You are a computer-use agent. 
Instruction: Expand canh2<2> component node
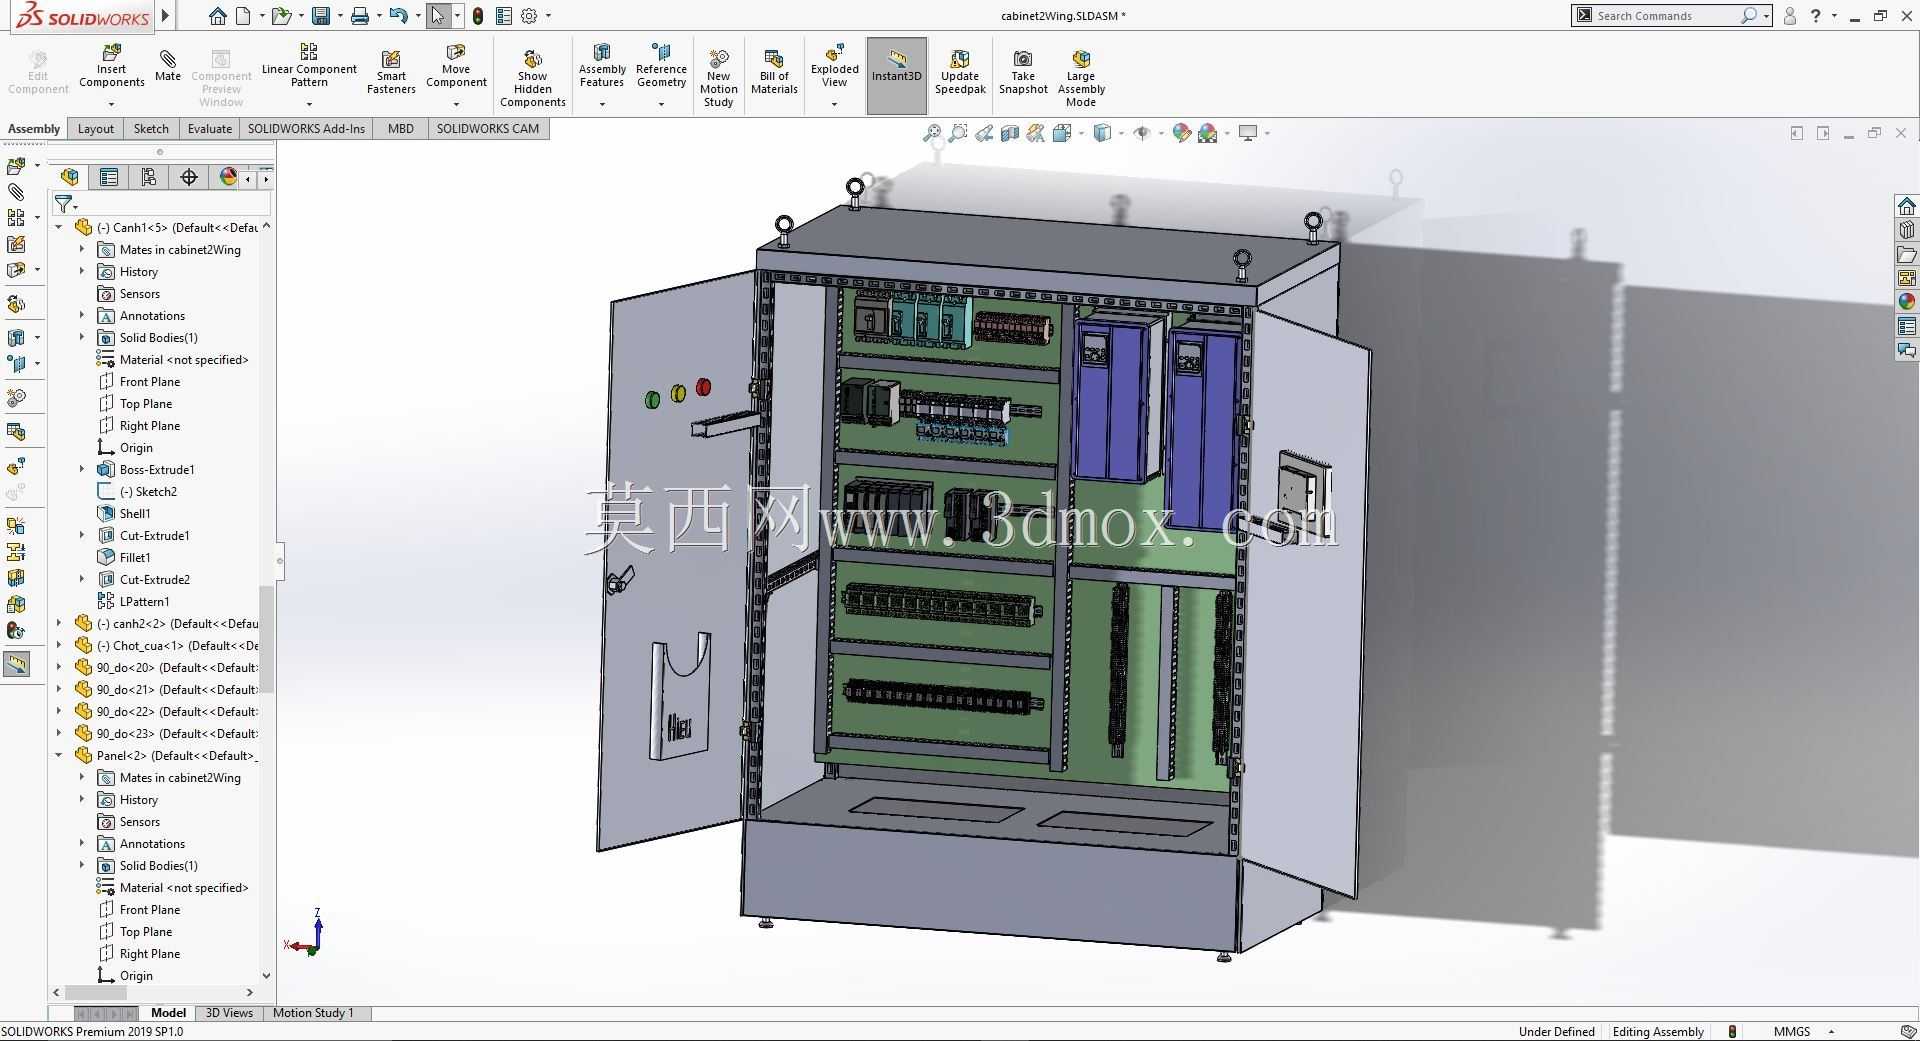click(x=59, y=624)
